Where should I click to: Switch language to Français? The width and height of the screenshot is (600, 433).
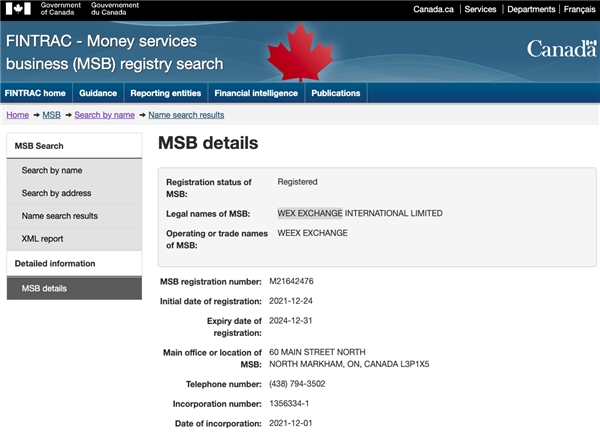577,9
